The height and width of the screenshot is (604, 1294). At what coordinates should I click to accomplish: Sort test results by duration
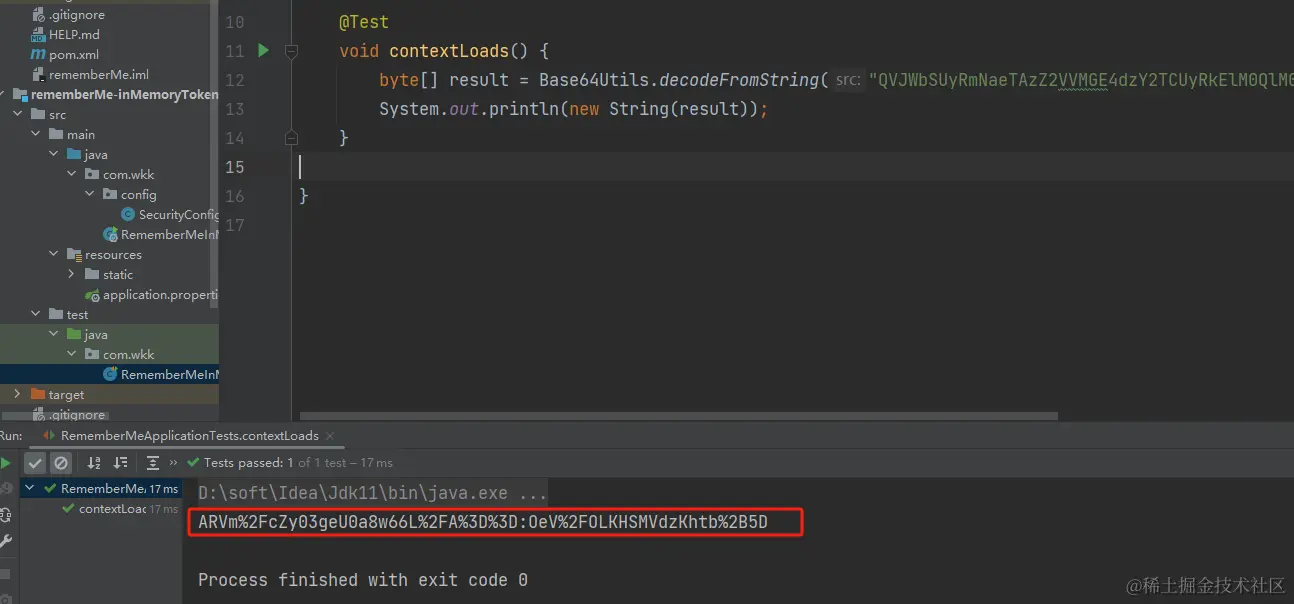(x=121, y=463)
